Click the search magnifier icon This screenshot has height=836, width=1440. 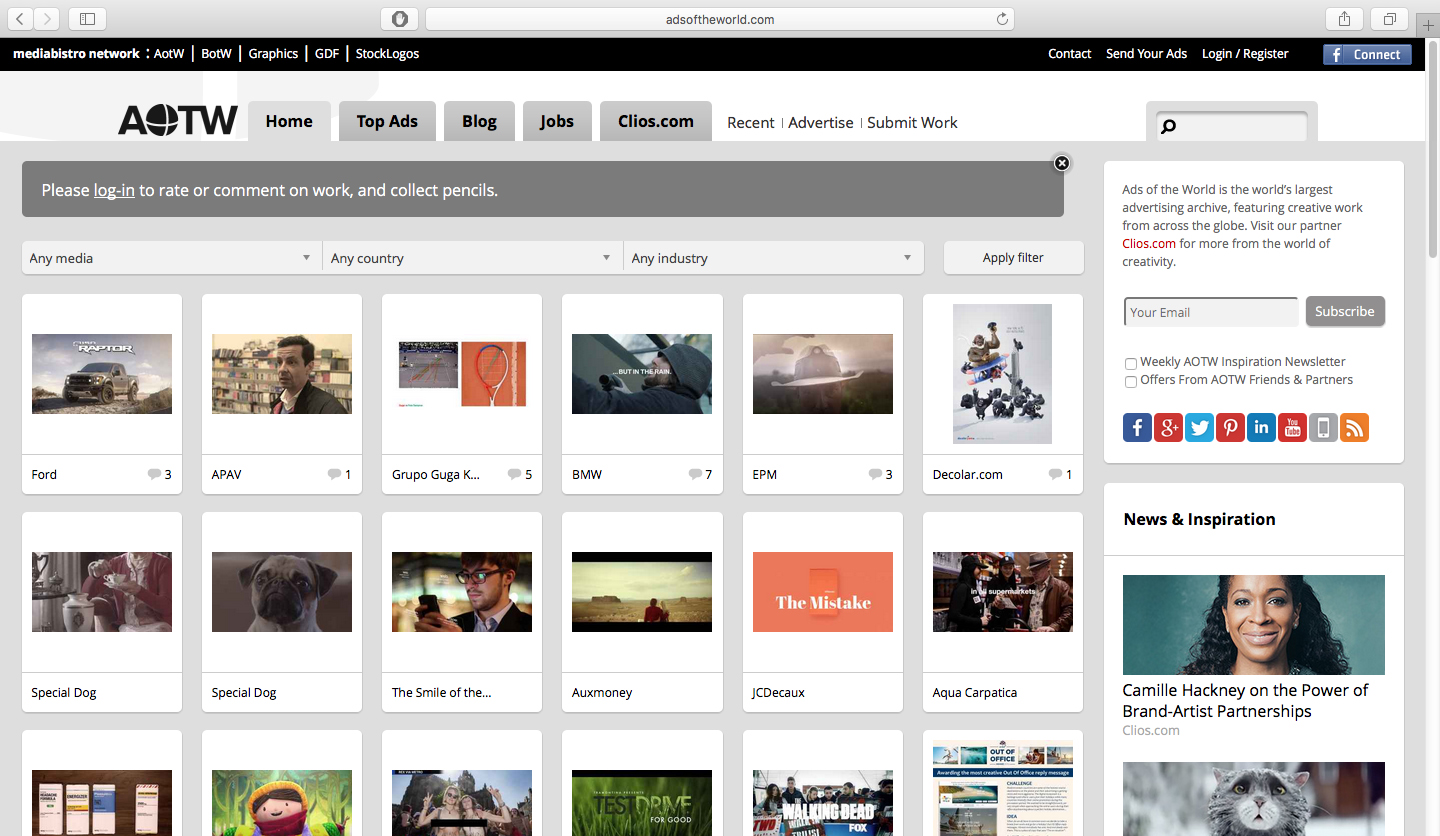pyautogui.click(x=1168, y=127)
